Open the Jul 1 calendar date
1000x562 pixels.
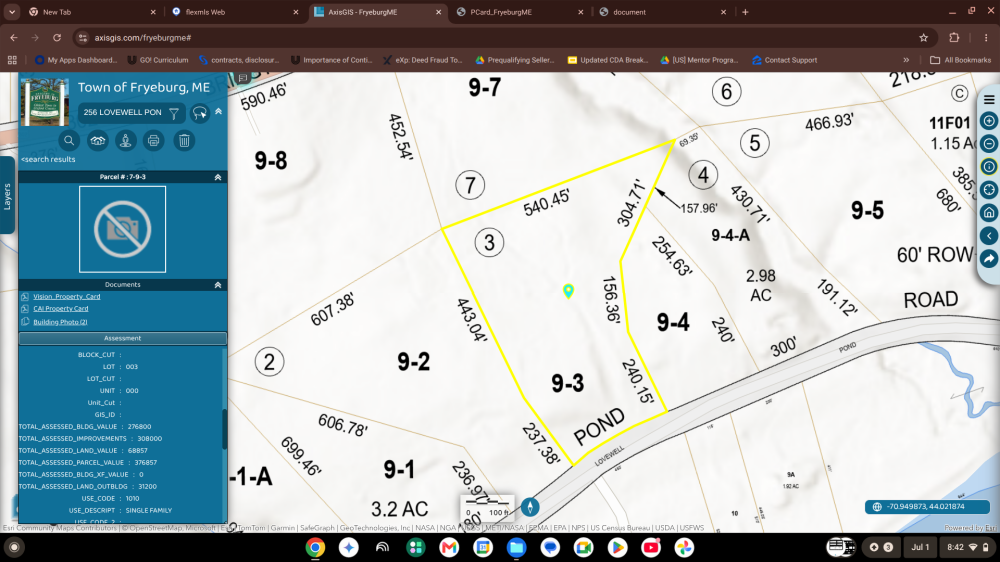[920, 547]
